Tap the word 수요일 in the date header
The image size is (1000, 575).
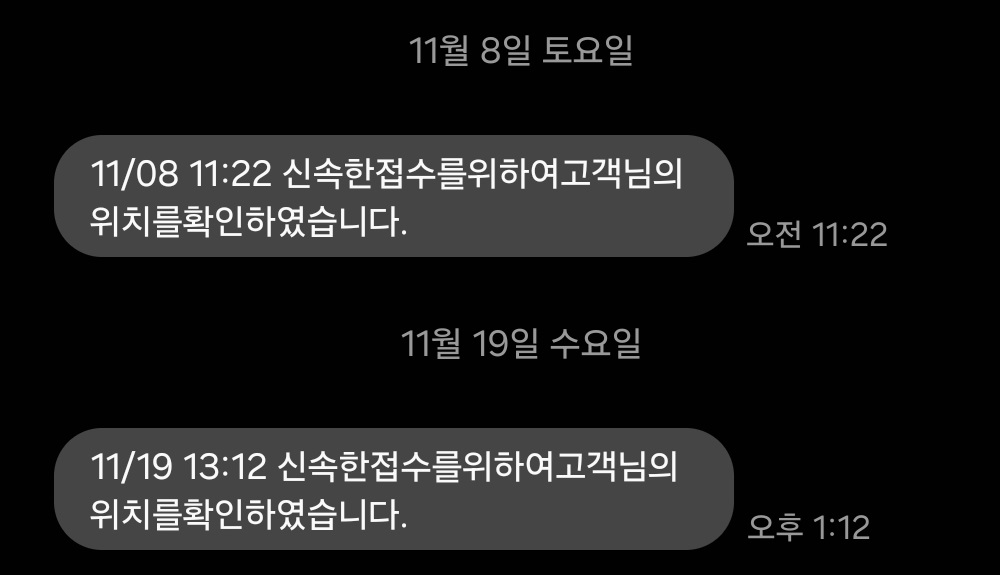point(595,344)
